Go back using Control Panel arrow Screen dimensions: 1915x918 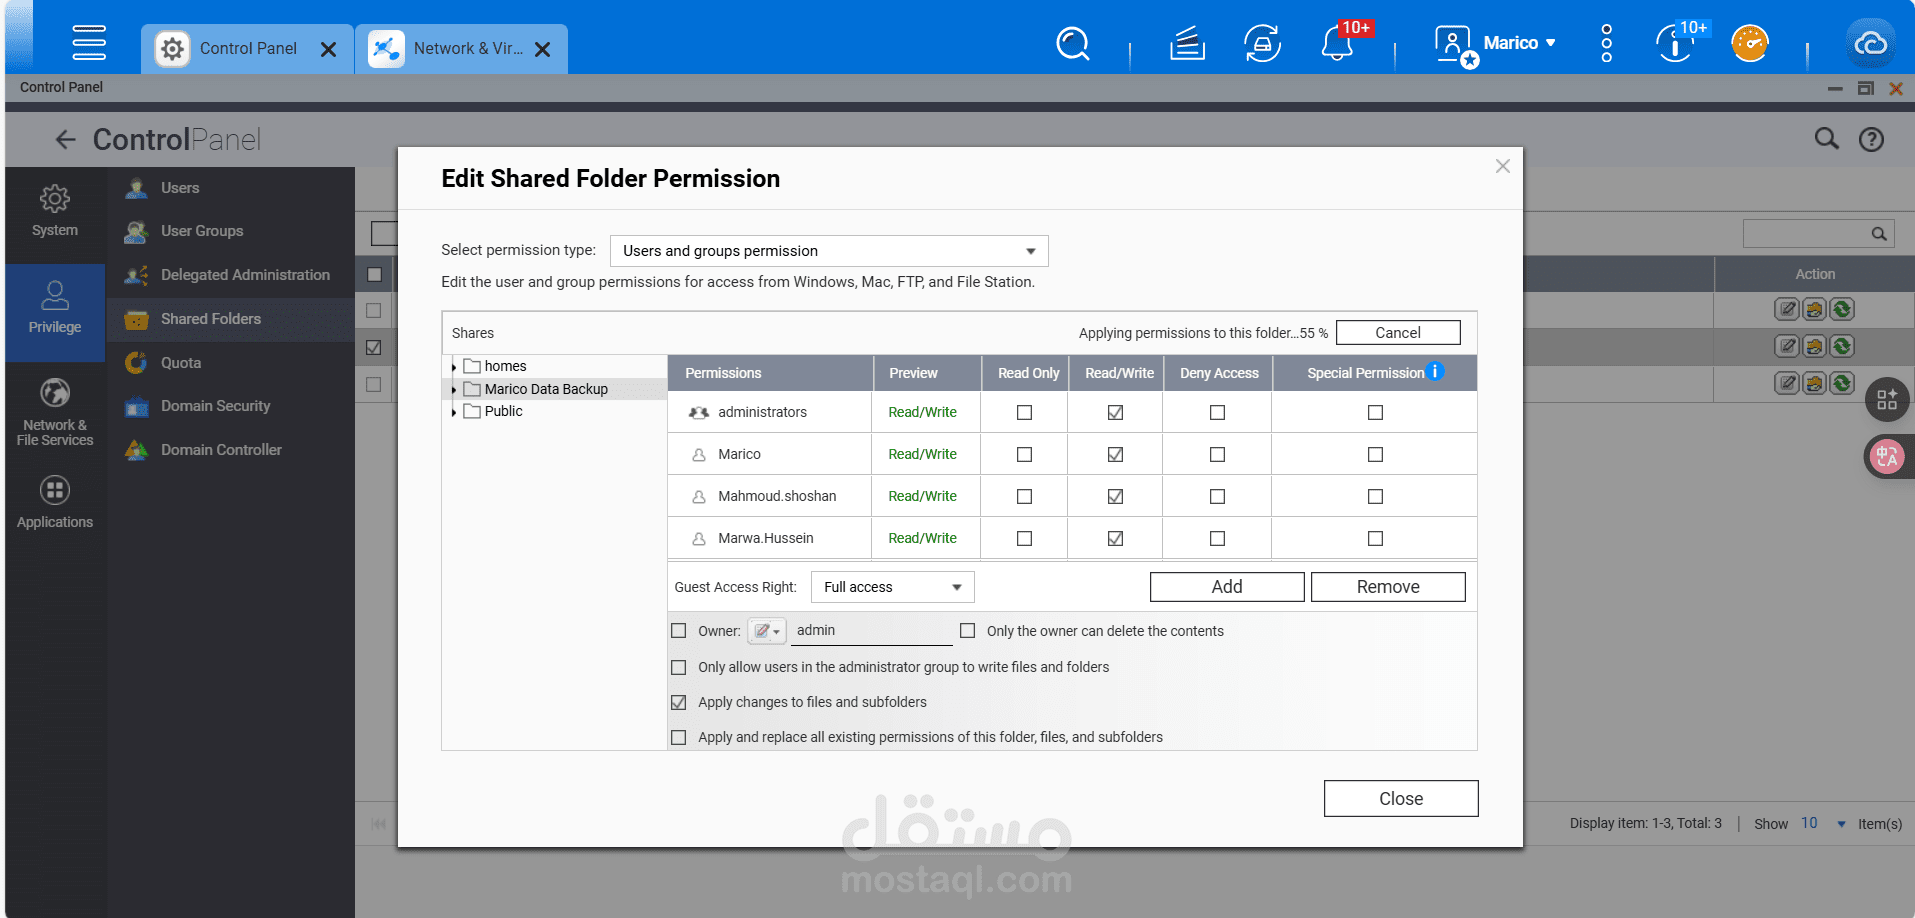(x=66, y=139)
